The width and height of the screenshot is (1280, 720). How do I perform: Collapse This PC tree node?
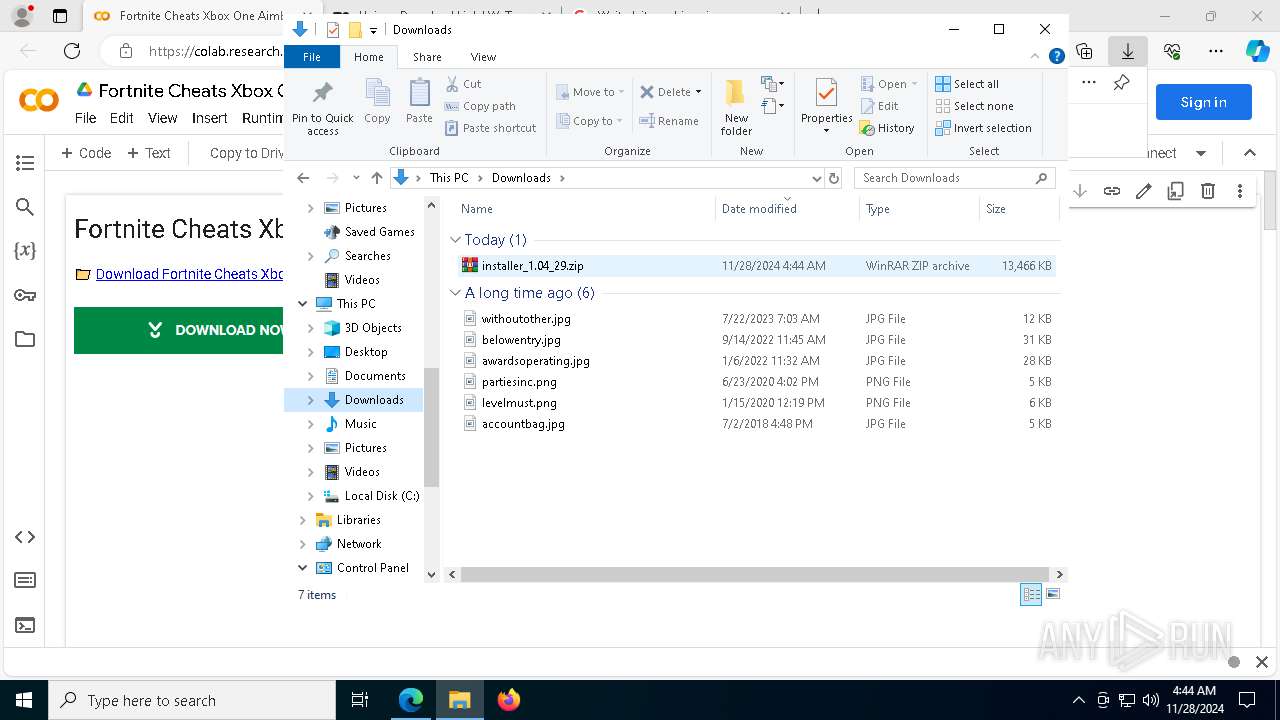pos(303,304)
